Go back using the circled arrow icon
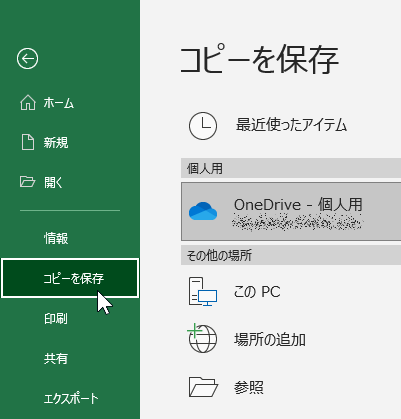Viewport: 401px width, 419px height. pos(27,59)
